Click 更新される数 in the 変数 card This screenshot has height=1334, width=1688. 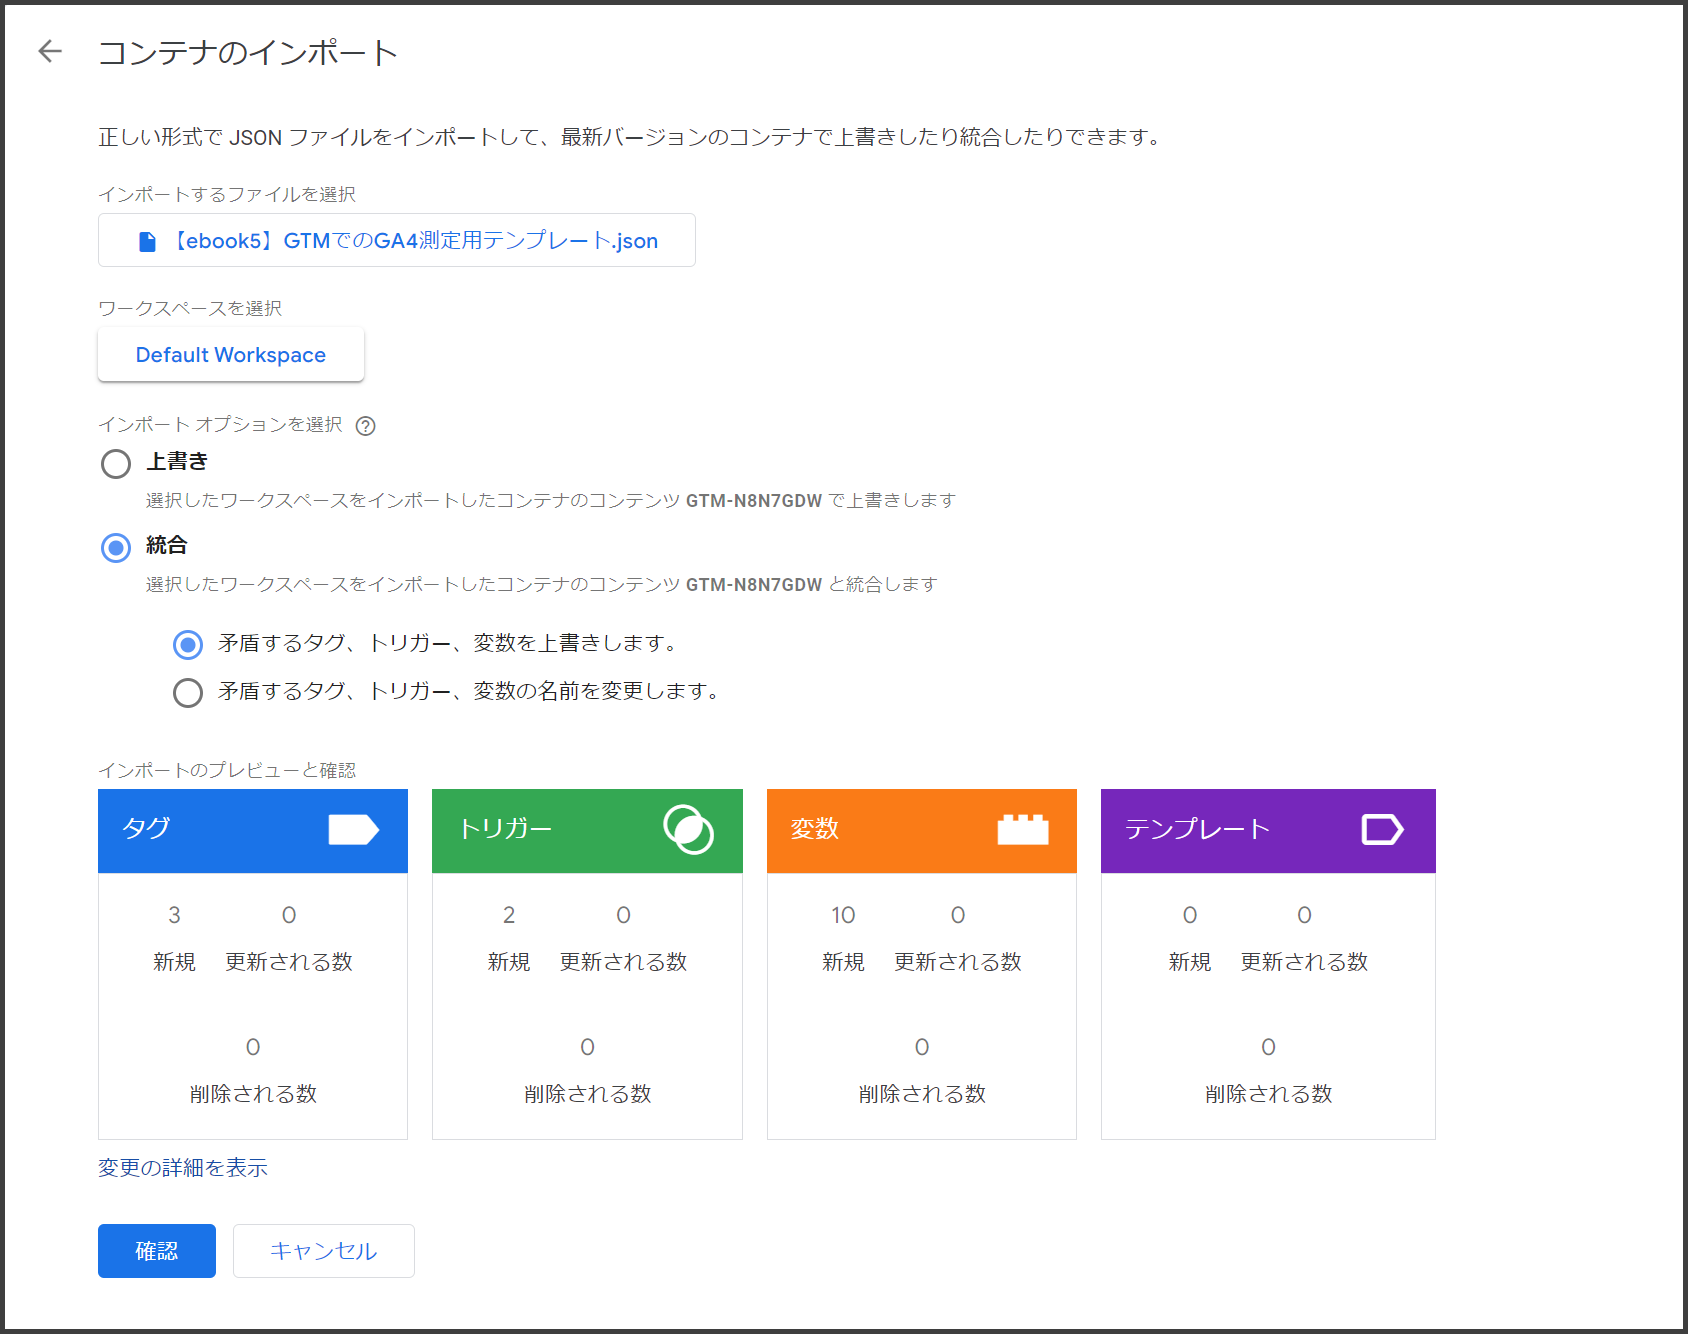click(958, 962)
